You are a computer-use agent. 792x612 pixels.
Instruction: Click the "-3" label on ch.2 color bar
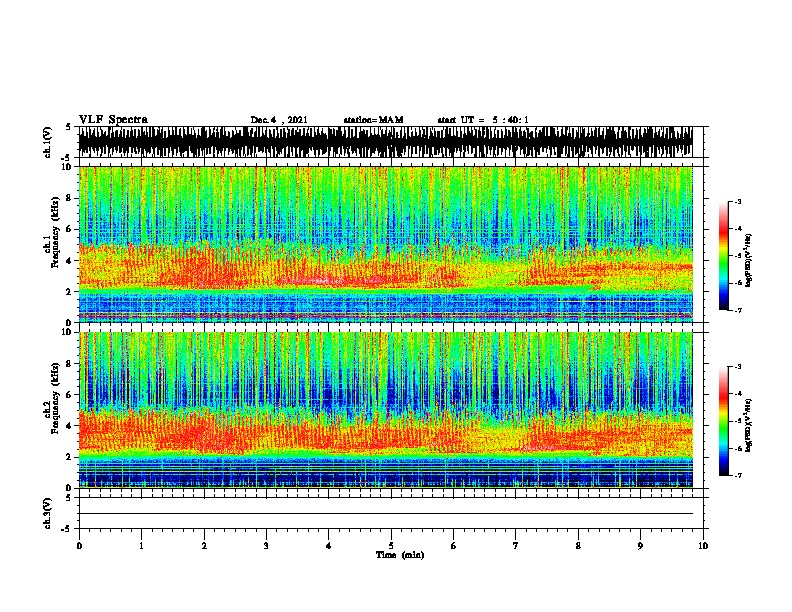[737, 367]
